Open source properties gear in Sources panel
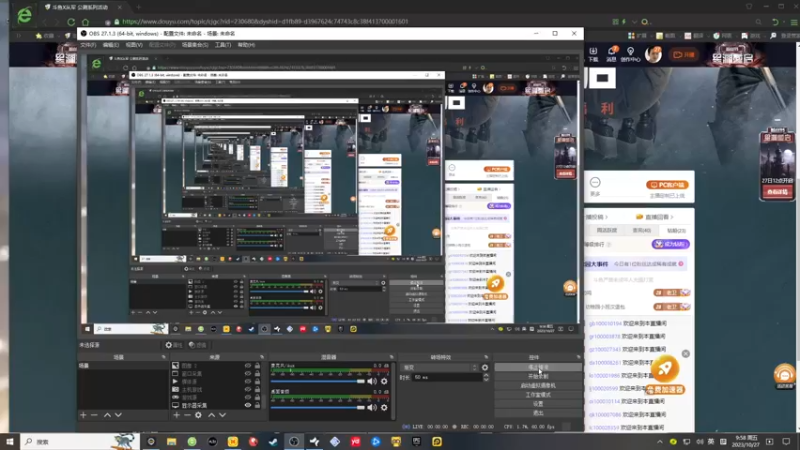 pos(198,415)
